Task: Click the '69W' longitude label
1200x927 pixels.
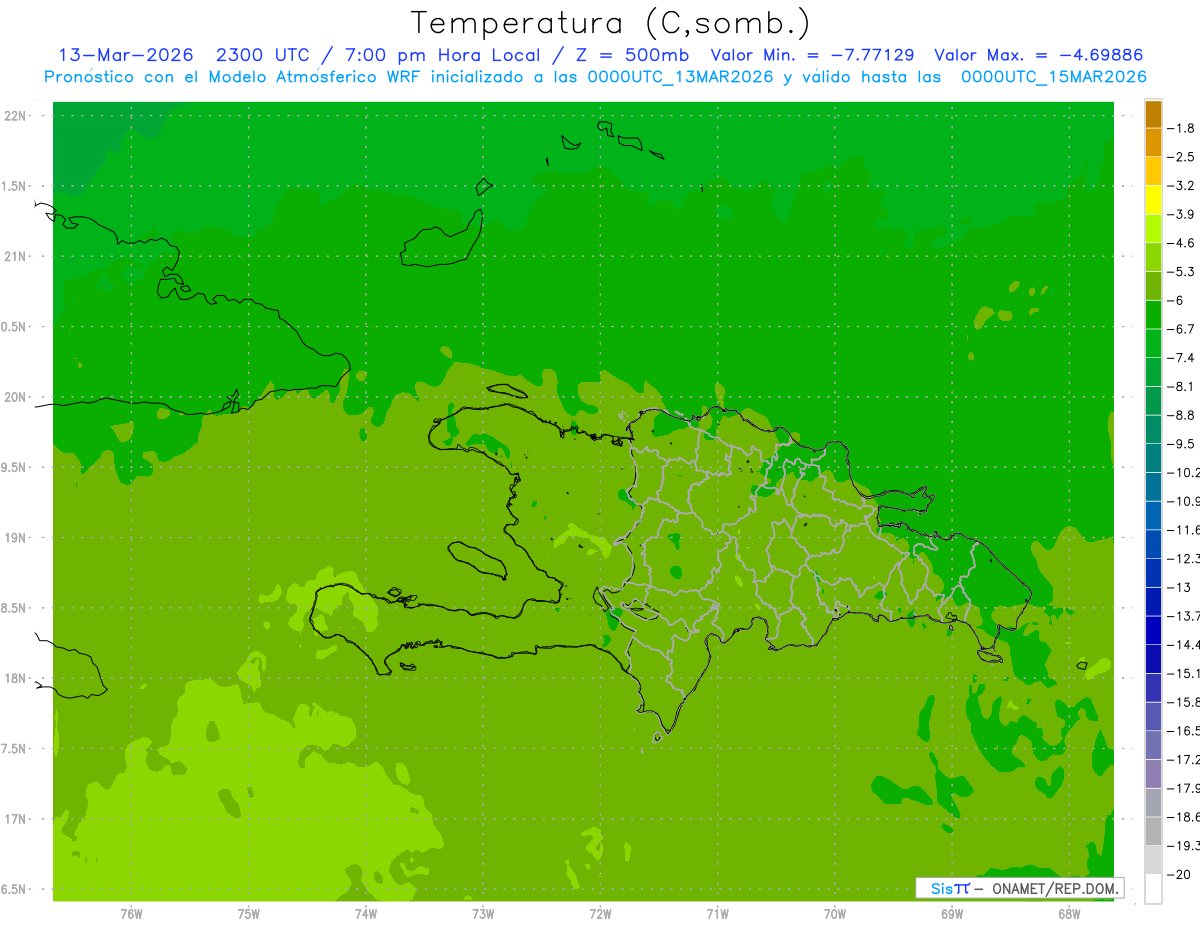Action: tap(952, 914)
